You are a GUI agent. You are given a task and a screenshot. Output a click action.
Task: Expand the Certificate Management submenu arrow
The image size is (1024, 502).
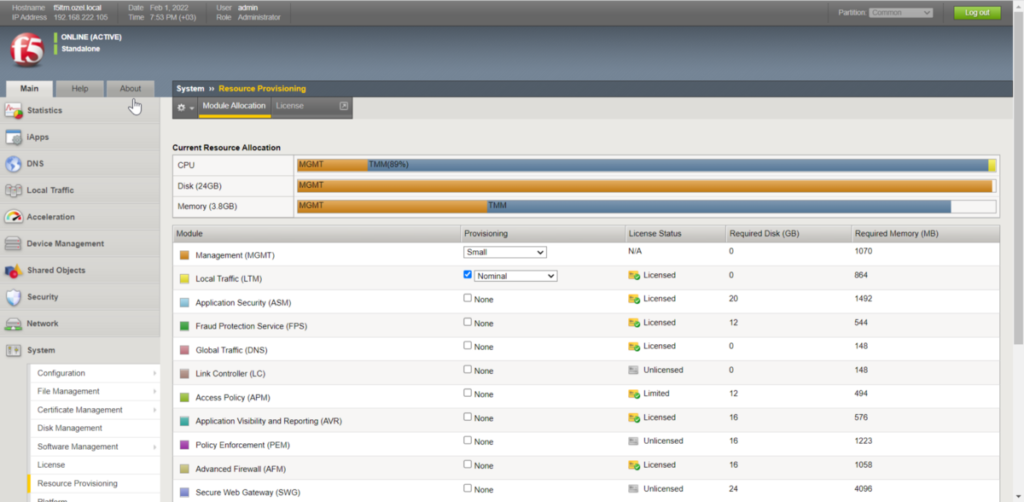click(x=155, y=410)
